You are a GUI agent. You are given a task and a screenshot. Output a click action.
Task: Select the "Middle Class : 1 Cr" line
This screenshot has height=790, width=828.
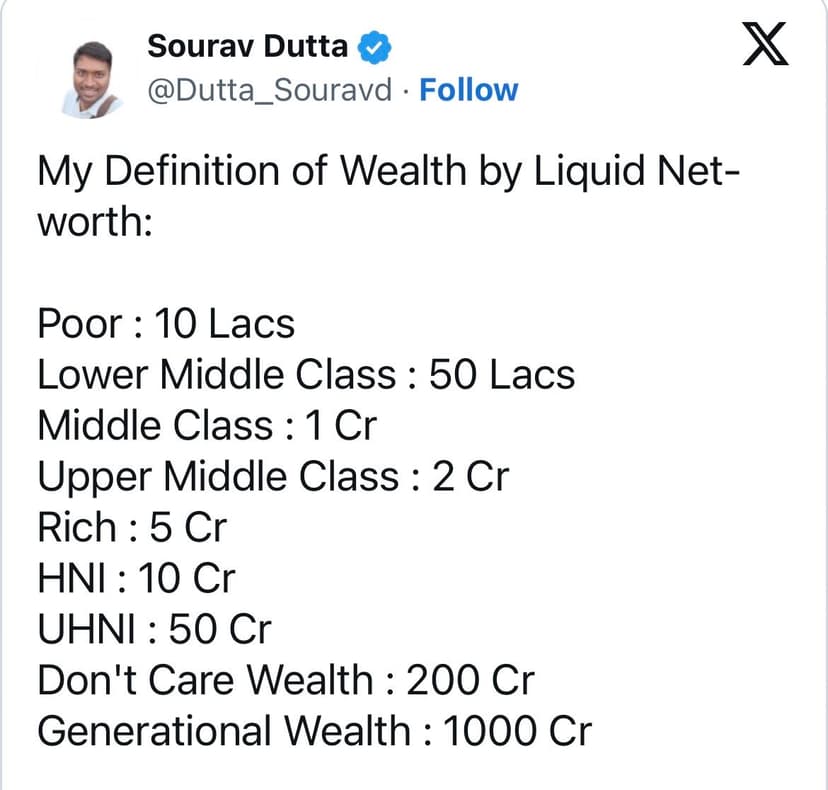(206, 426)
